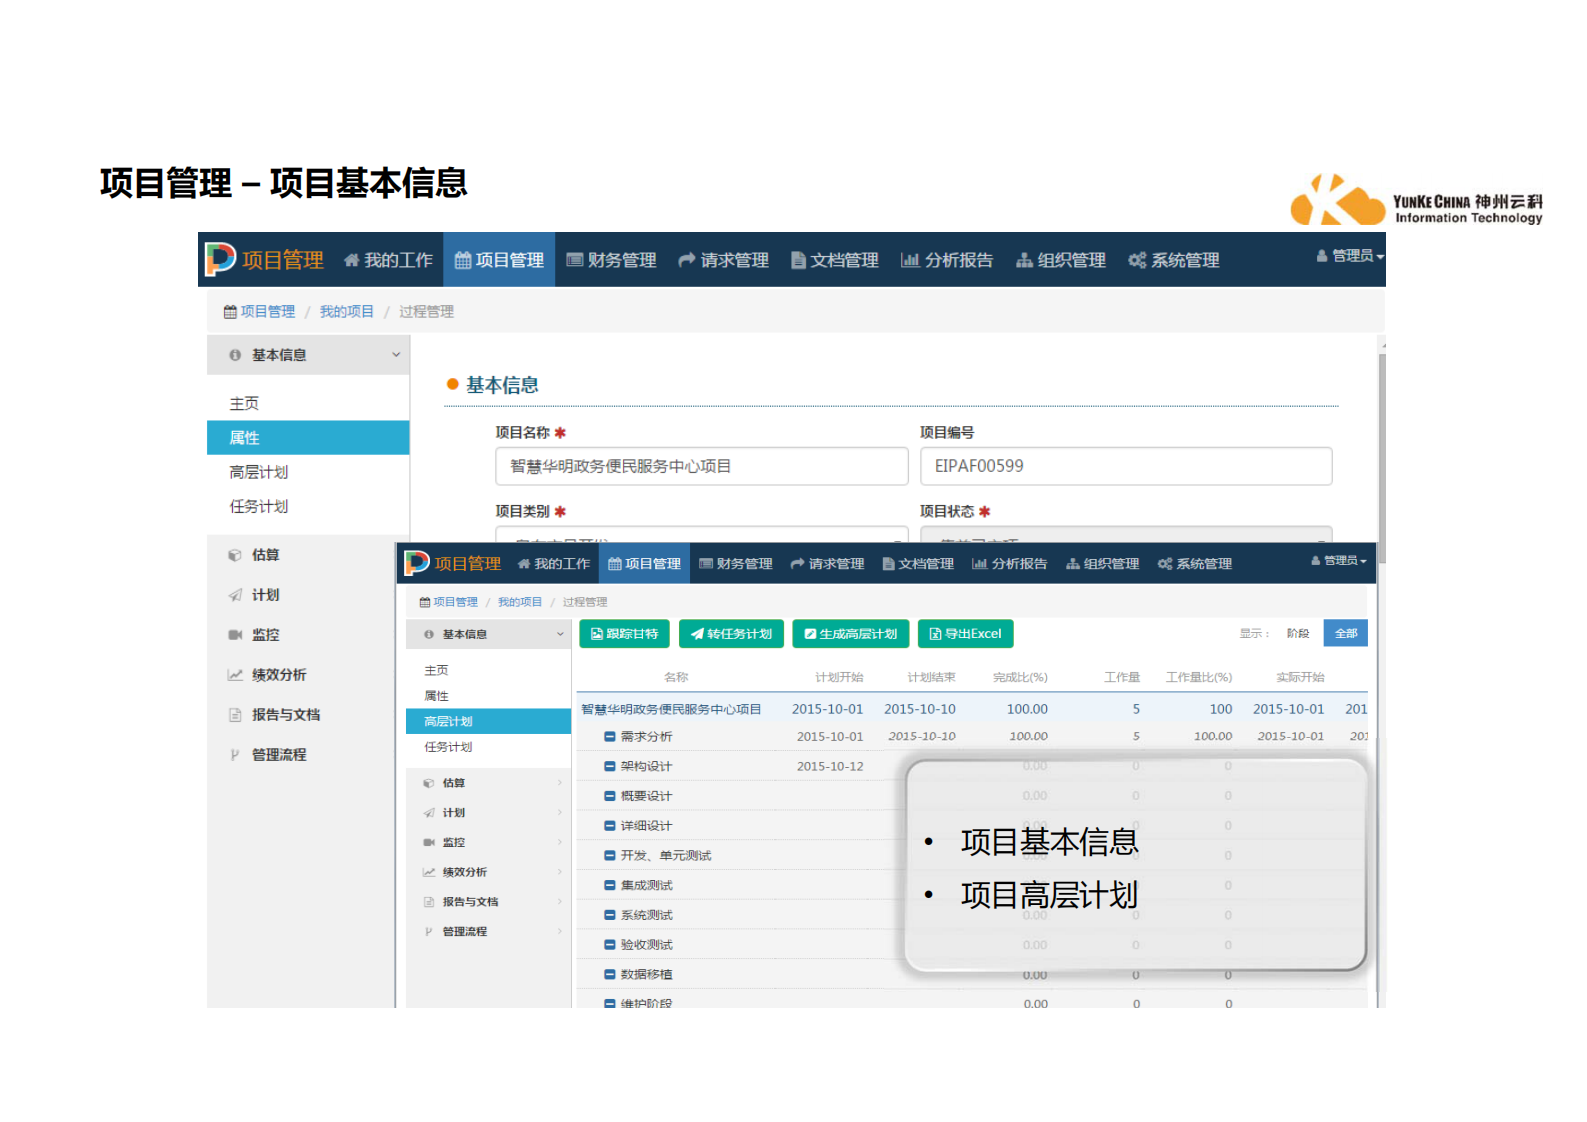Select 属性 in the lower page sidebar
Image resolution: width=1587 pixels, height=1122 pixels.
coord(488,696)
